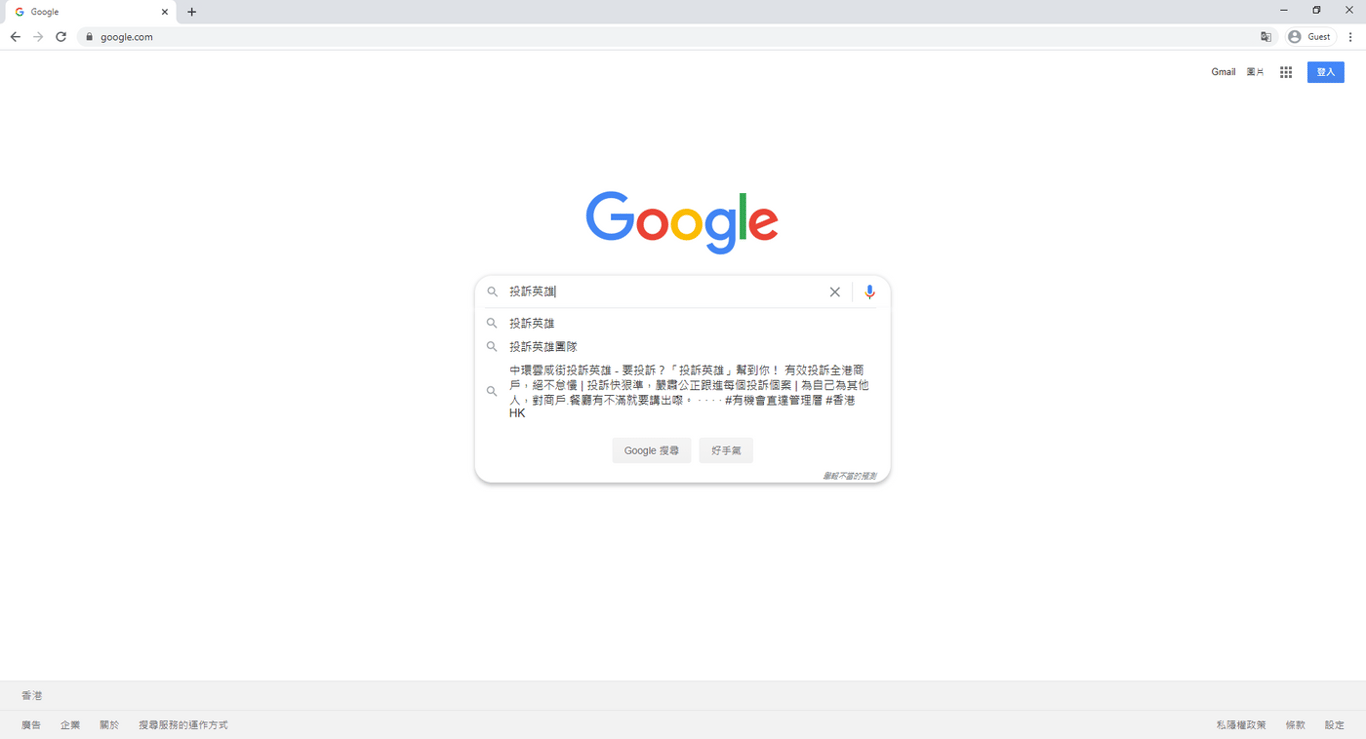1366x739 pixels.
Task: Open the Google apps grid
Action: pyautogui.click(x=1286, y=72)
